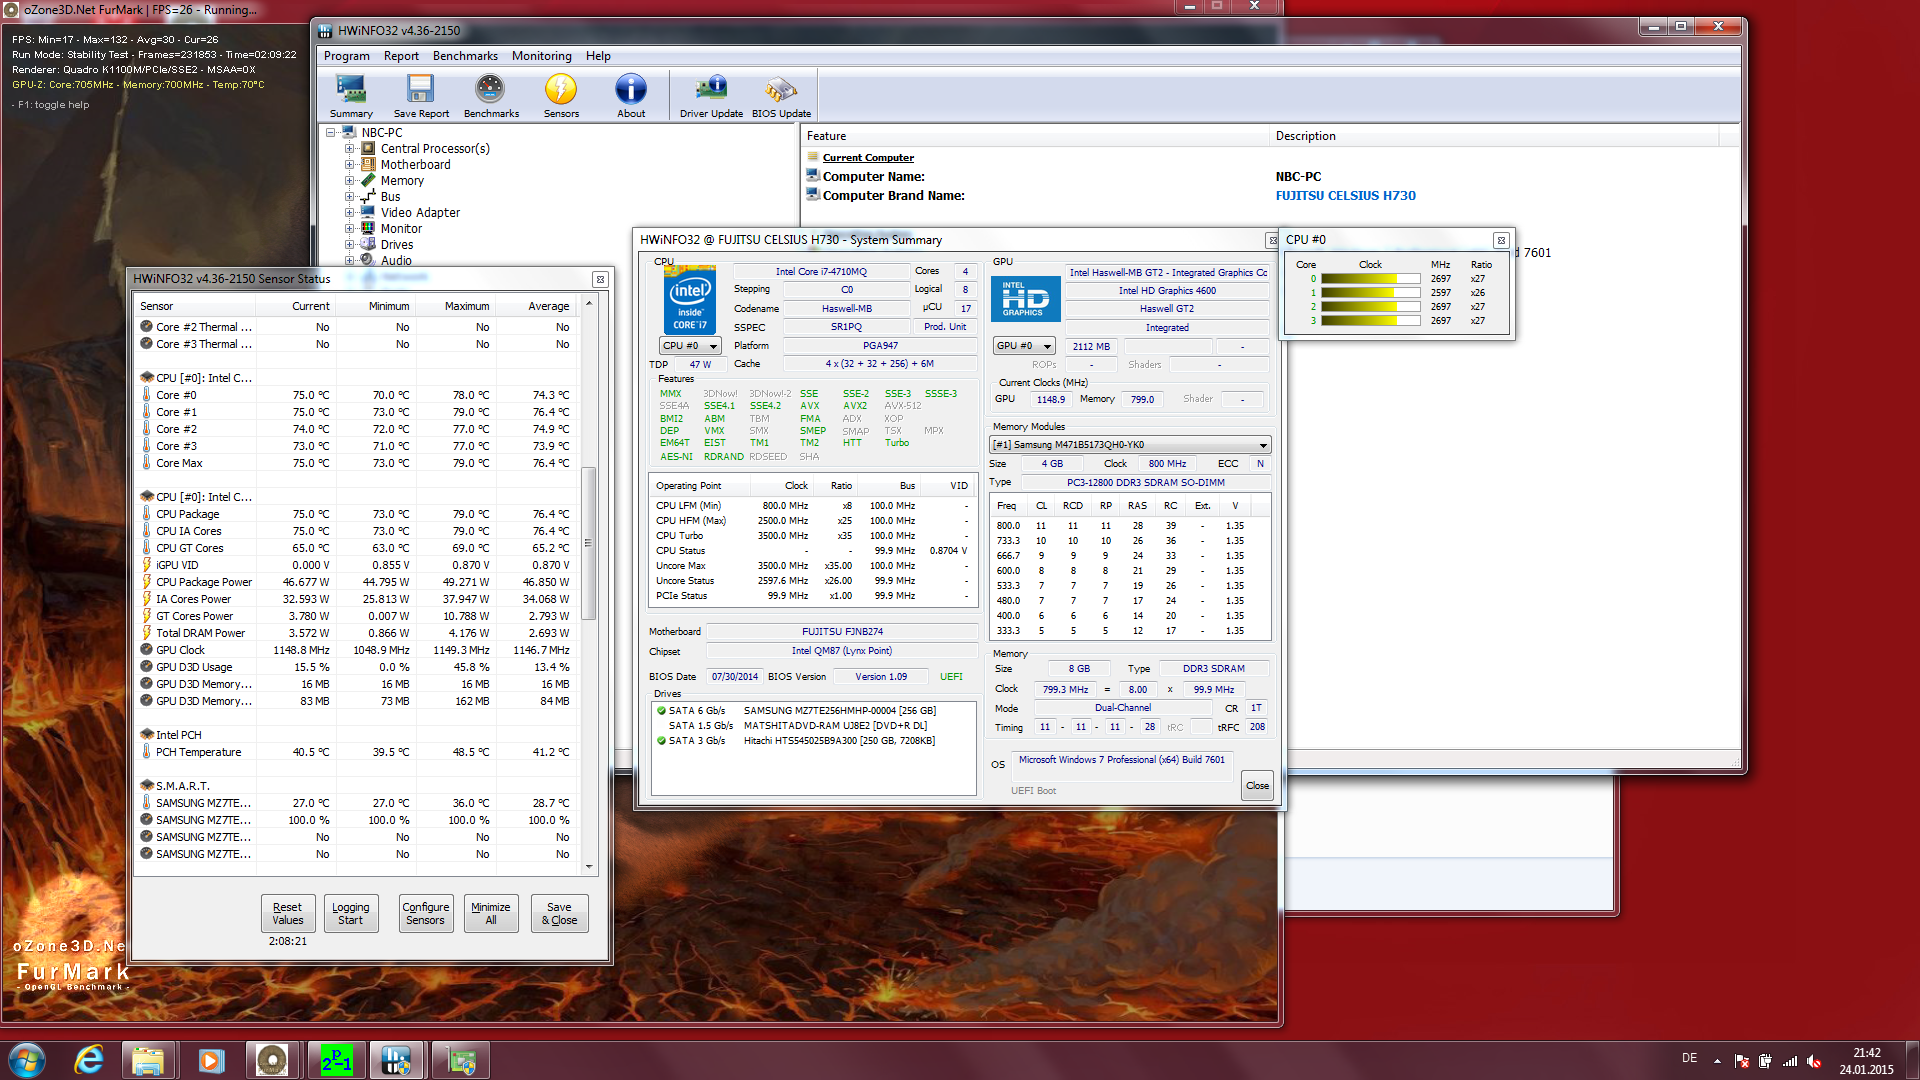The height and width of the screenshot is (1080, 1920).
Task: Open the Report menu
Action: [x=401, y=56]
